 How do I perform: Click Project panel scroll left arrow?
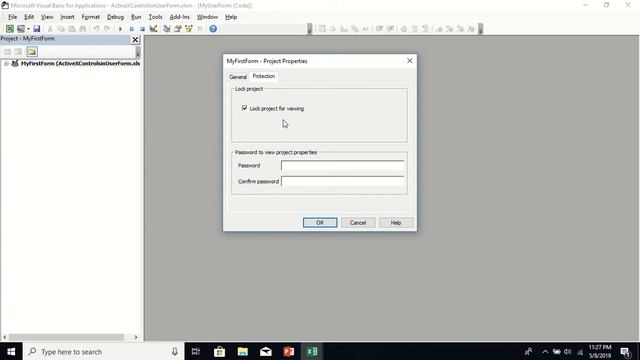coord(5,337)
